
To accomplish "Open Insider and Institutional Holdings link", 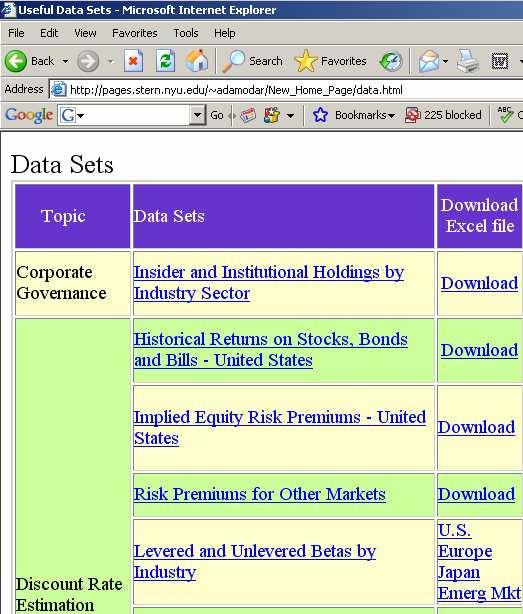I will [269, 283].
